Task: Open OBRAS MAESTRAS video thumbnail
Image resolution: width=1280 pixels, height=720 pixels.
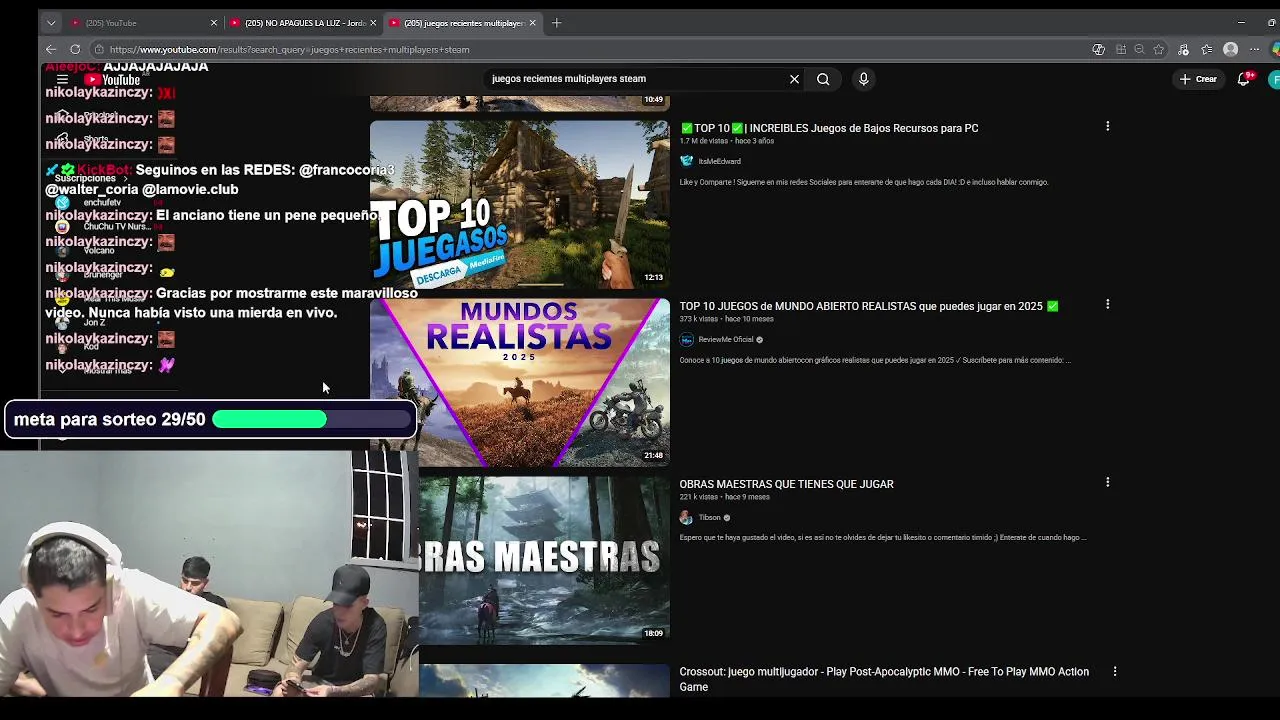Action: 545,561
